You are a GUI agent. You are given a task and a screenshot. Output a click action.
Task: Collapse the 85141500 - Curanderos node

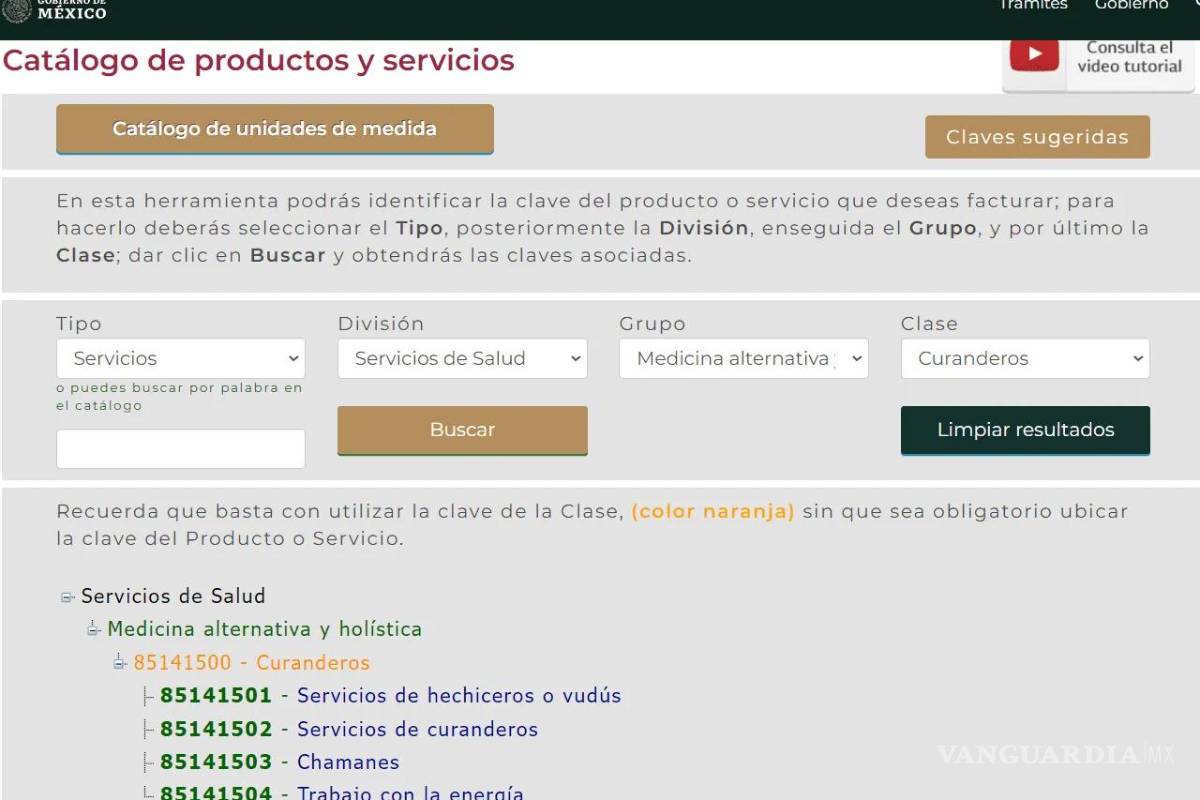point(119,662)
